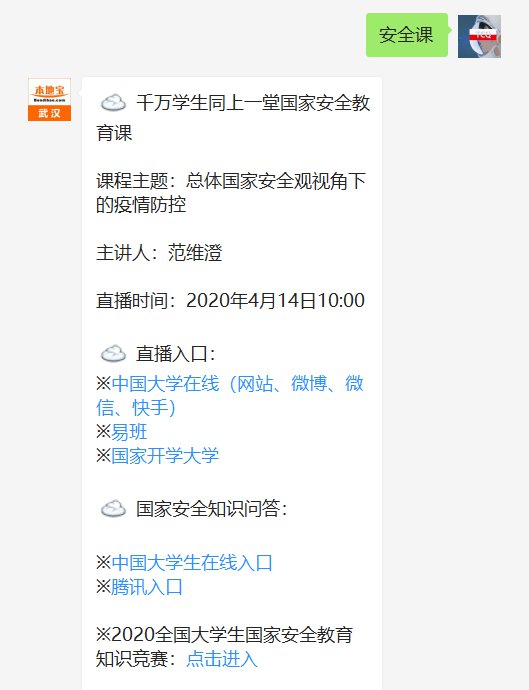Click the 国家安全知识问答 heading text

click(x=211, y=509)
